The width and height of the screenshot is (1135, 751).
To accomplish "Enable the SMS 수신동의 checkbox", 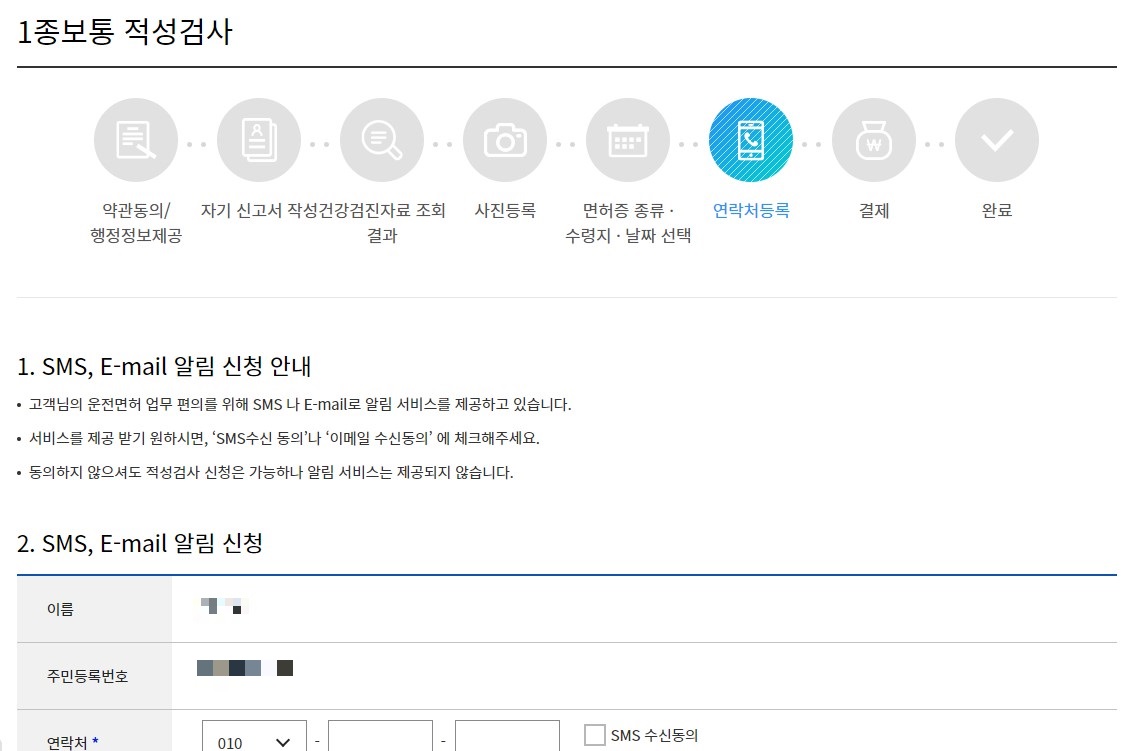I will 592,735.
